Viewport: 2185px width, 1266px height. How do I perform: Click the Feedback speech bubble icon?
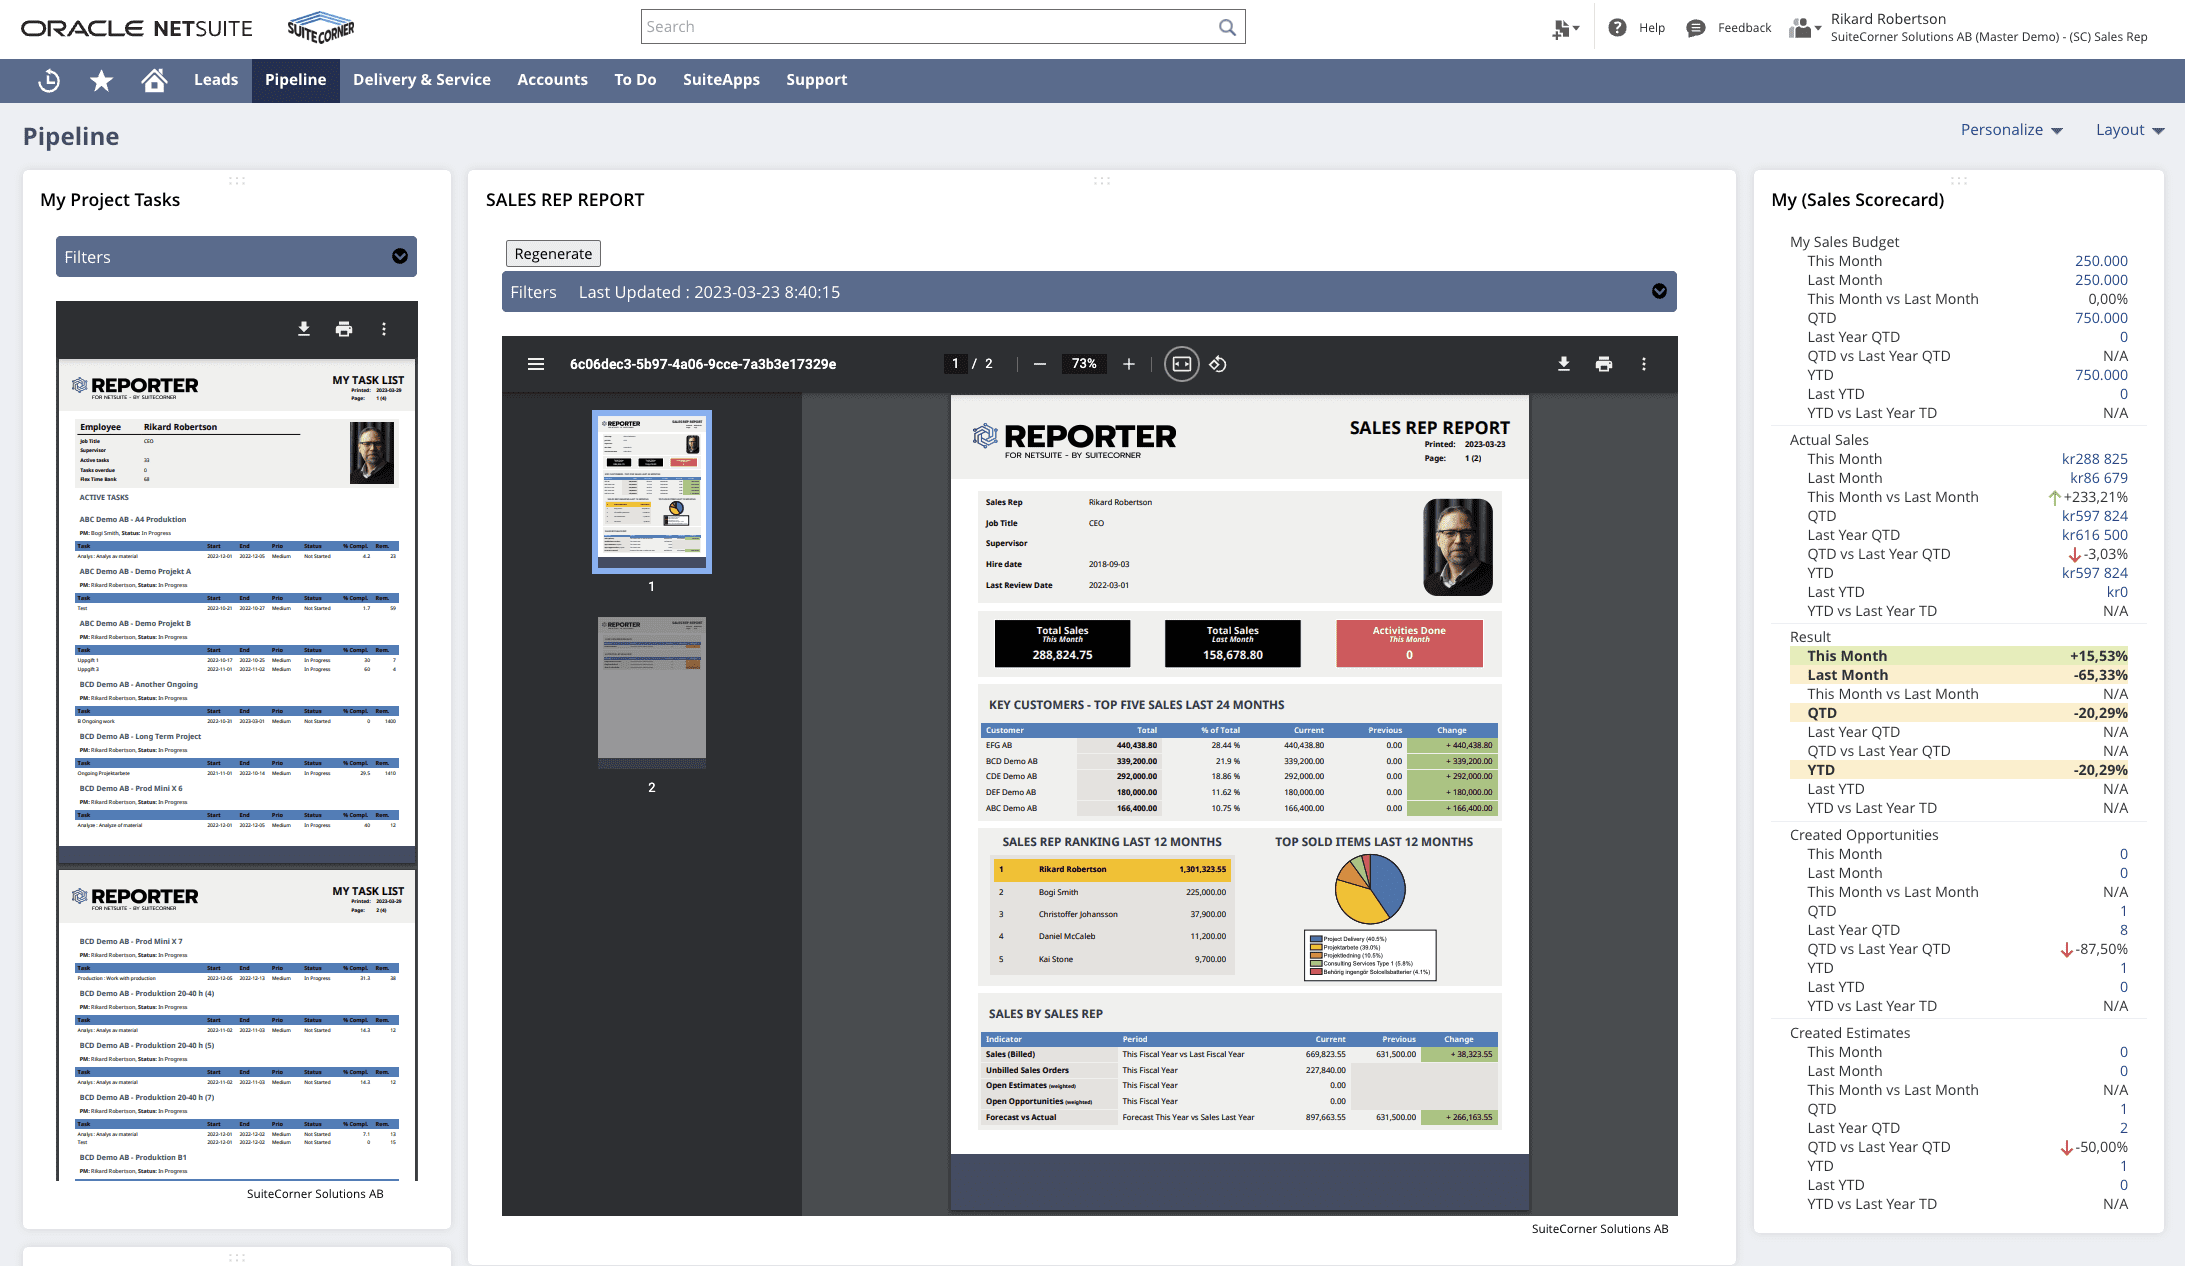pos(1696,28)
